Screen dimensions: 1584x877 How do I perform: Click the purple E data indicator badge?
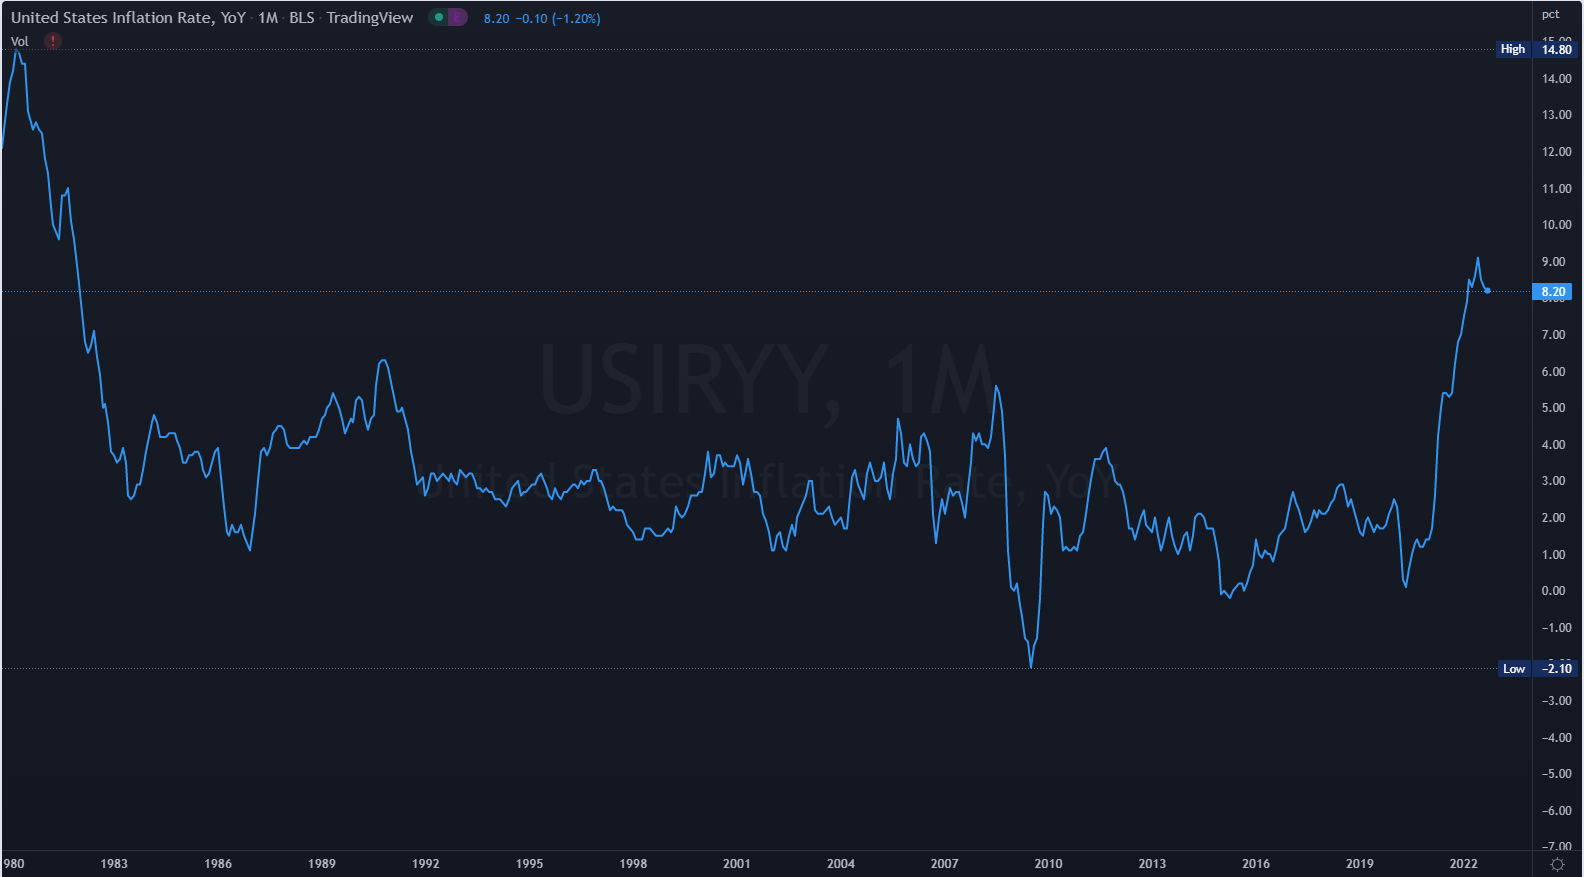coord(457,17)
